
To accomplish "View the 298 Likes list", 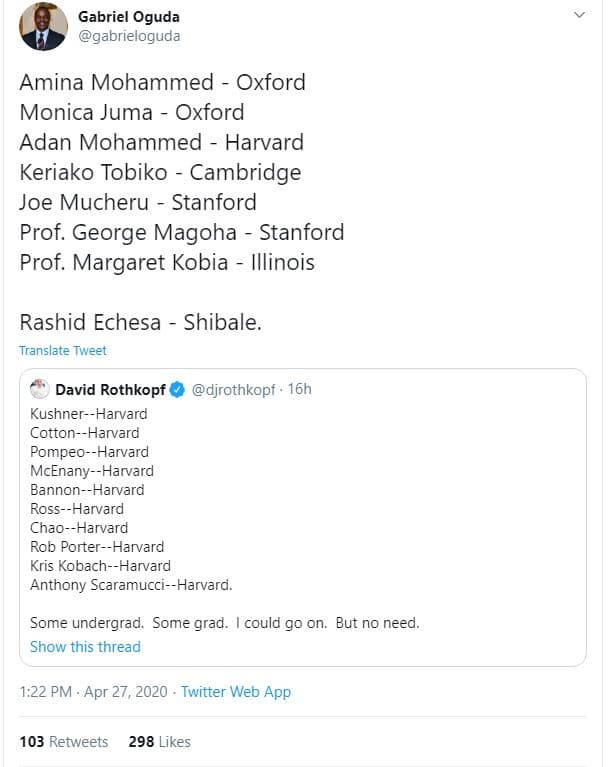I will pos(159,741).
